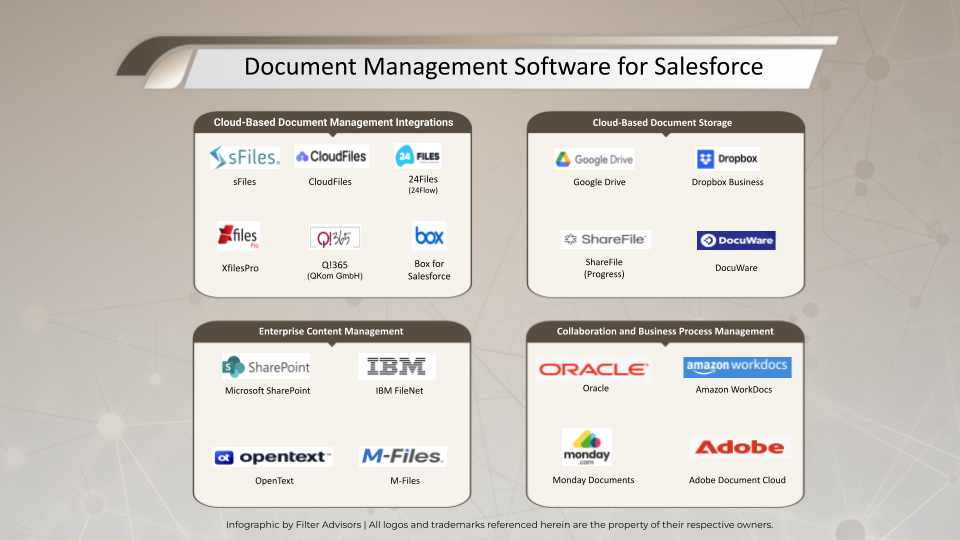Click the DocuWare logo
Image resolution: width=960 pixels, height=540 pixels.
tap(736, 240)
